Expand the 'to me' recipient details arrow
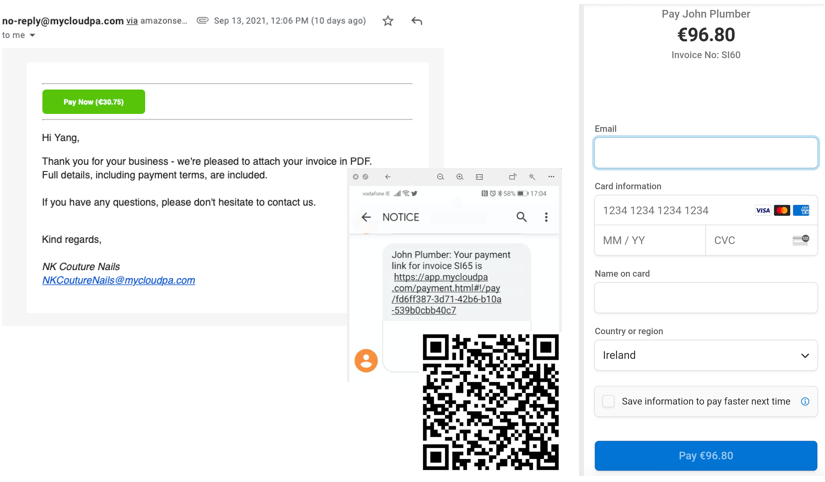 coord(32,35)
